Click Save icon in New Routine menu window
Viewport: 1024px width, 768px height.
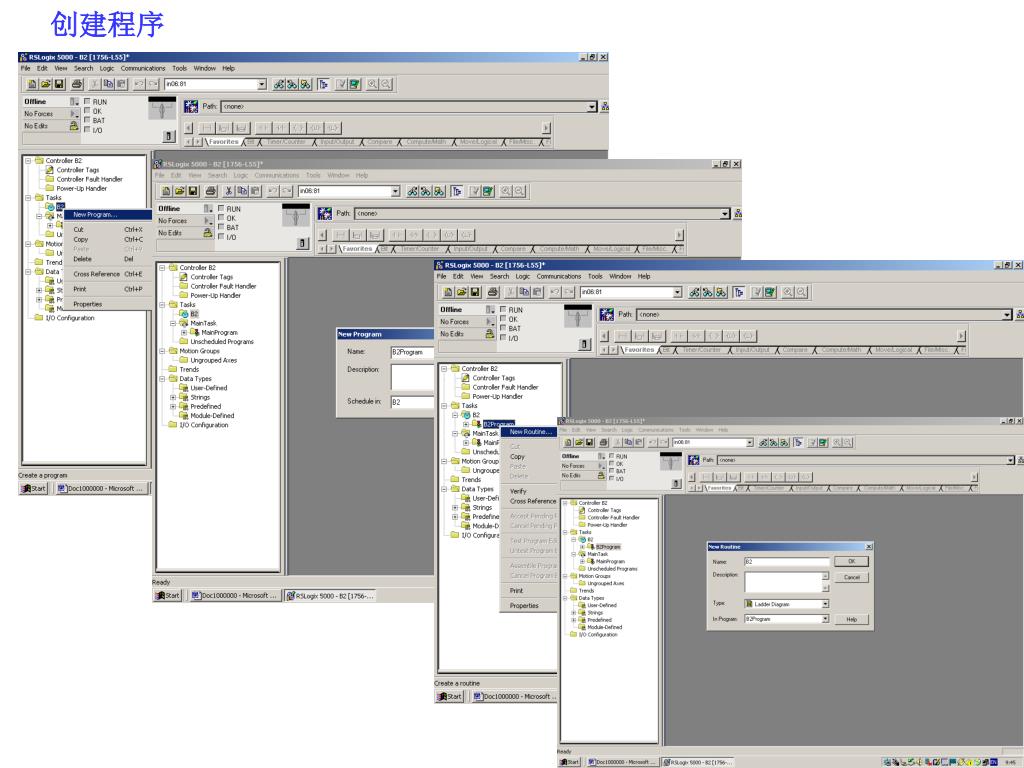click(x=475, y=293)
